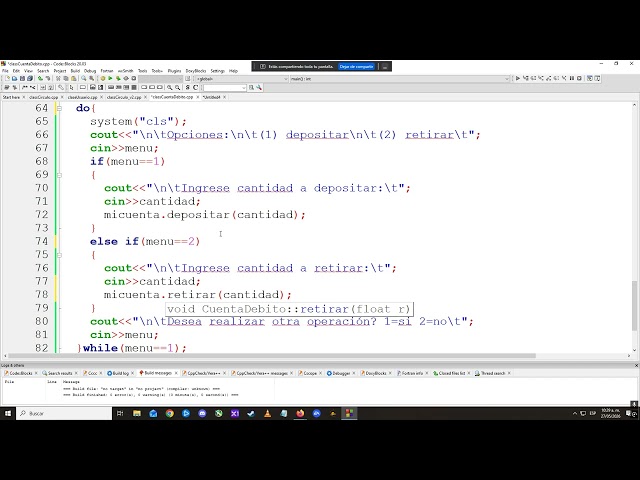The width and height of the screenshot is (640, 480).
Task: Close the classCuentaDebito.cpp tab
Action: tap(198, 97)
